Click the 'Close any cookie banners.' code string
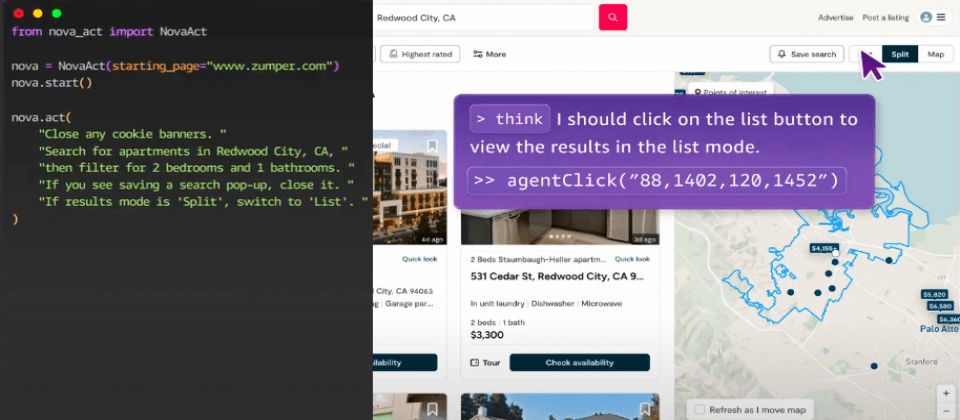The height and width of the screenshot is (420, 960). (x=132, y=133)
